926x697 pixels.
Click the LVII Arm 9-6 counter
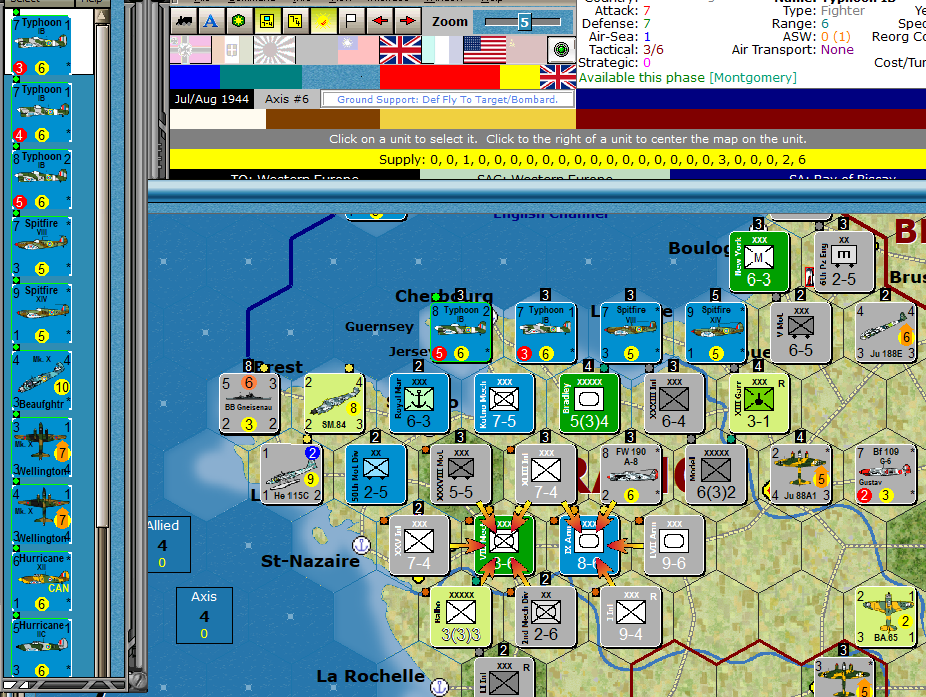(x=674, y=546)
